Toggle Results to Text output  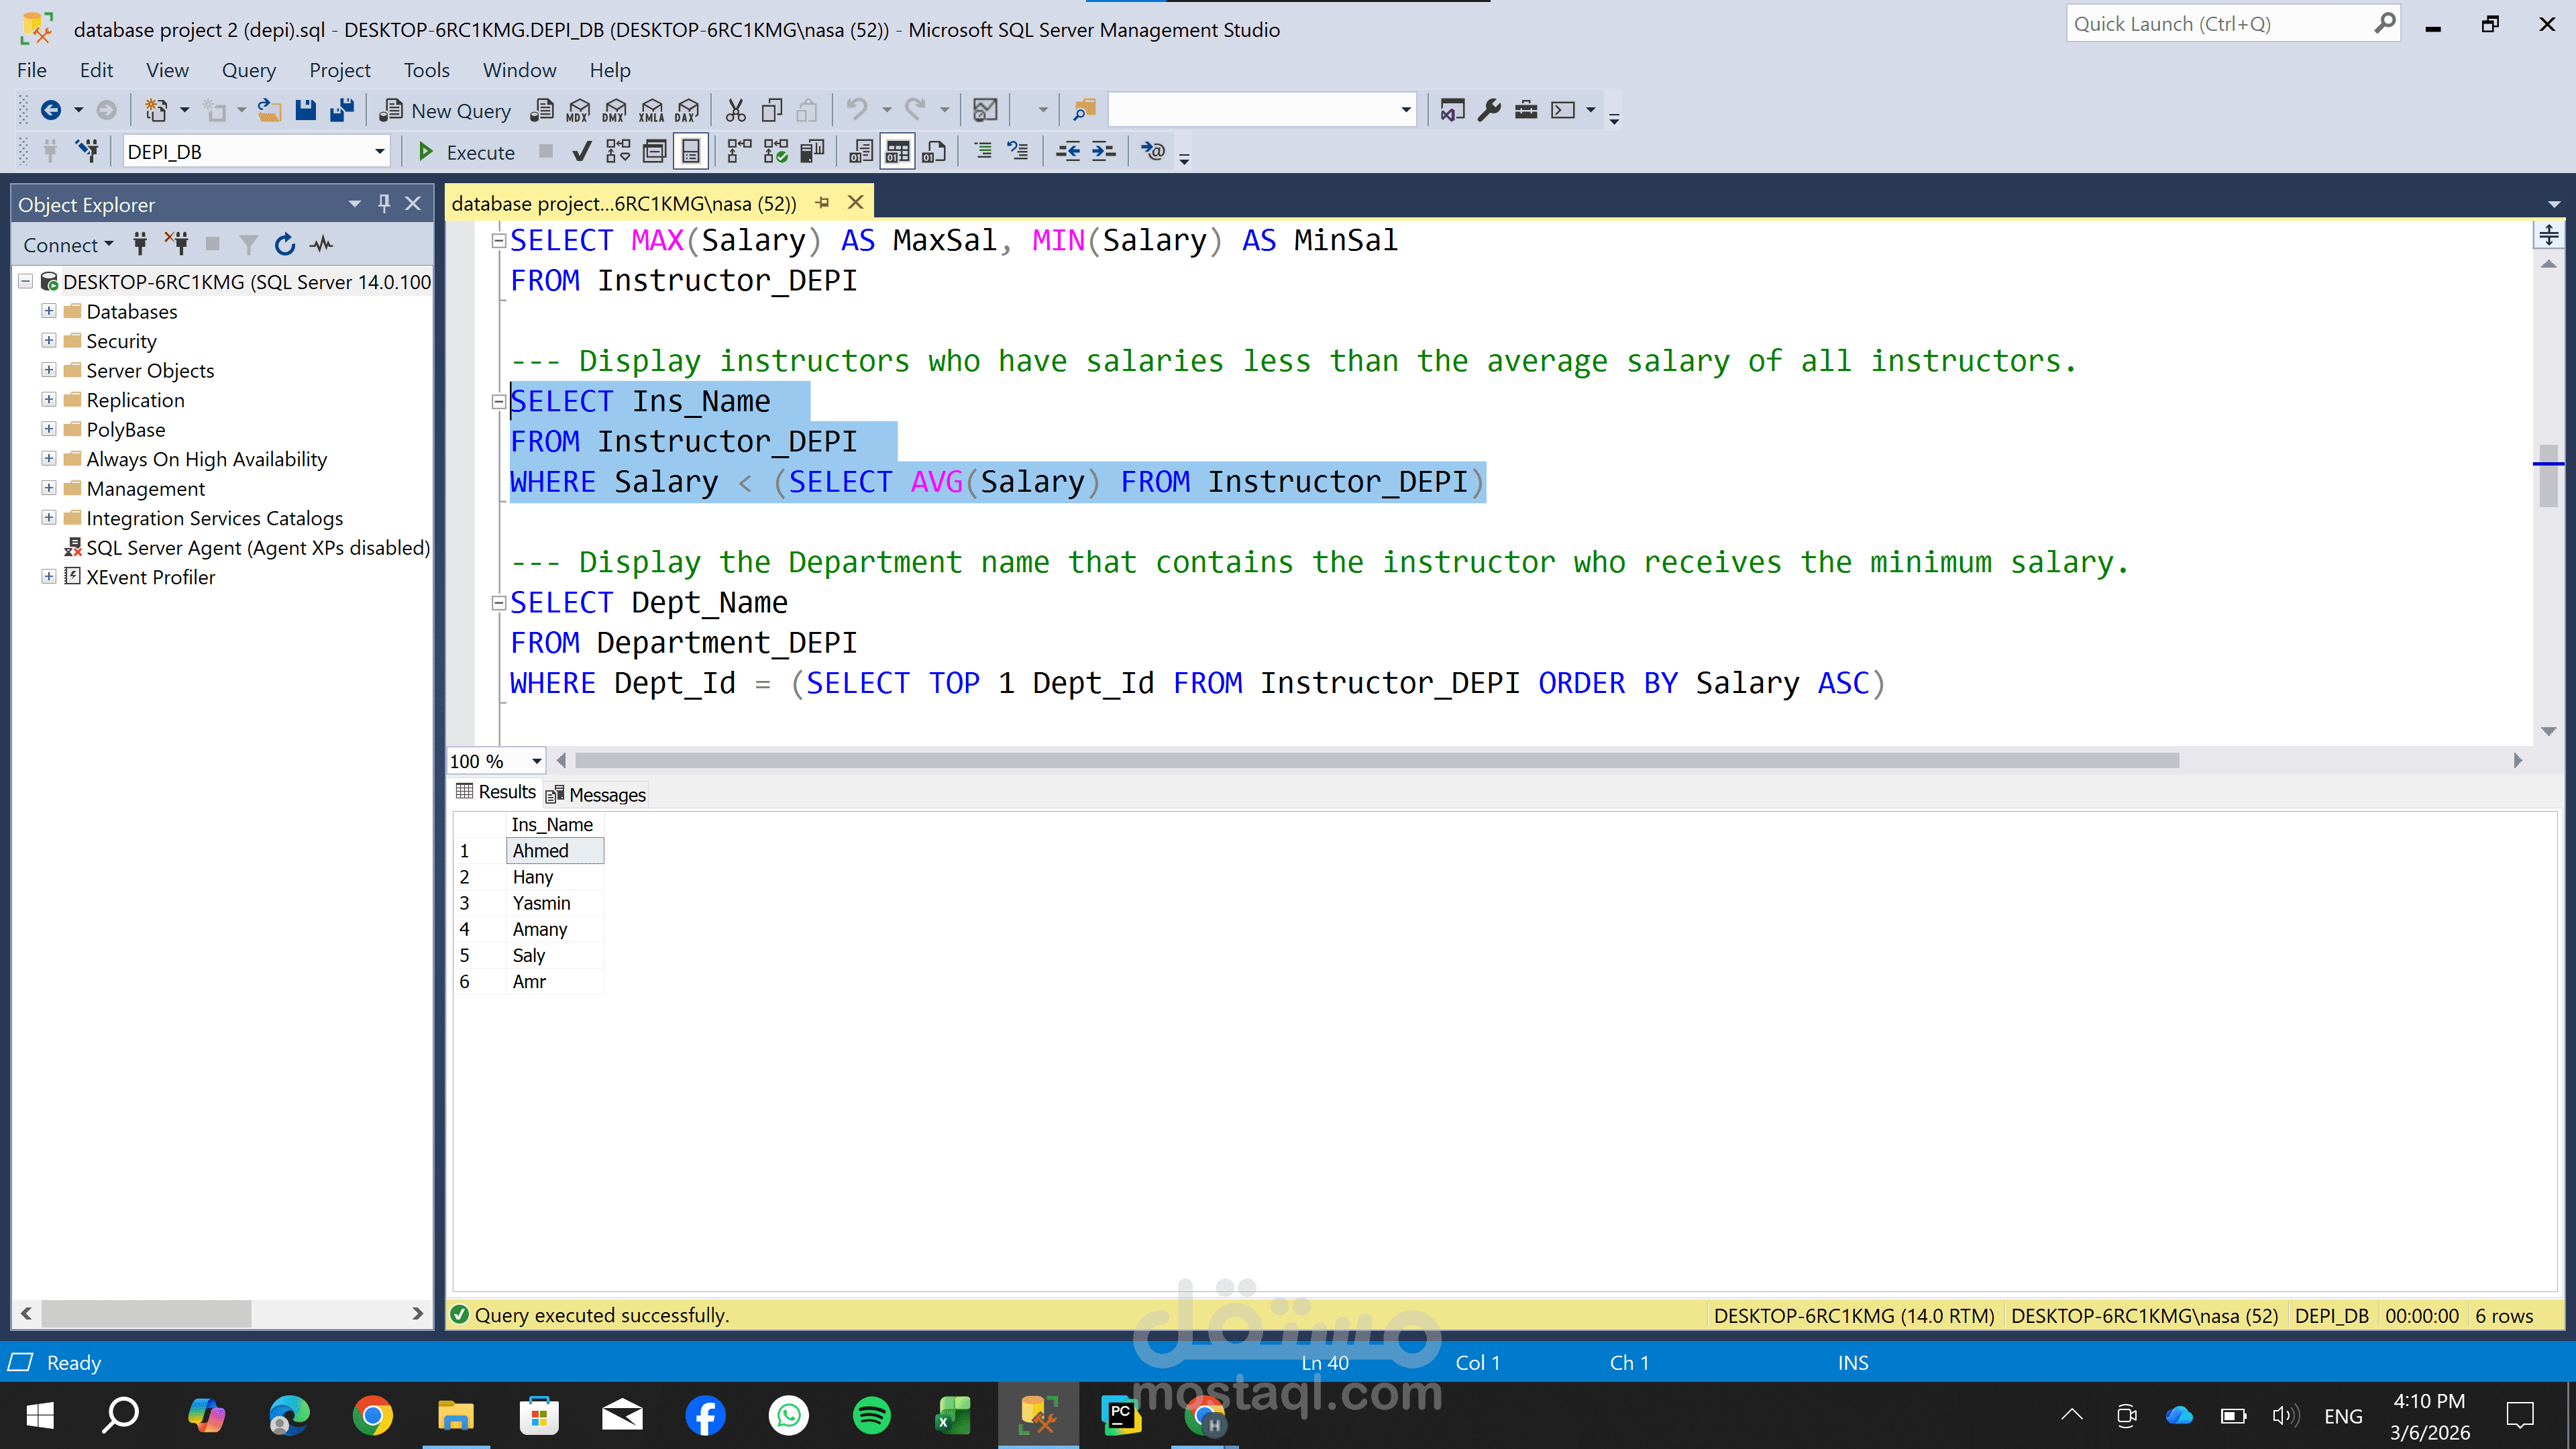[x=860, y=152]
